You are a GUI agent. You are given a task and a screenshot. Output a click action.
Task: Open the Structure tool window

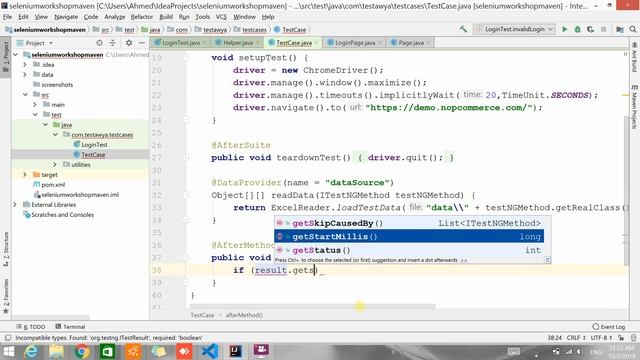point(6,249)
